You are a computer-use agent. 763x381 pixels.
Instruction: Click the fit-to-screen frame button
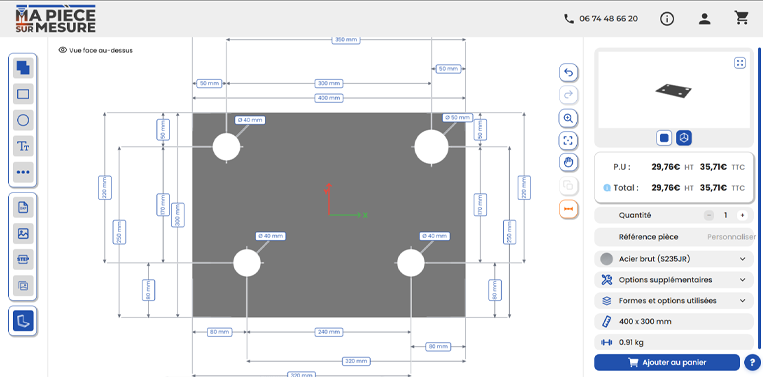pos(568,141)
